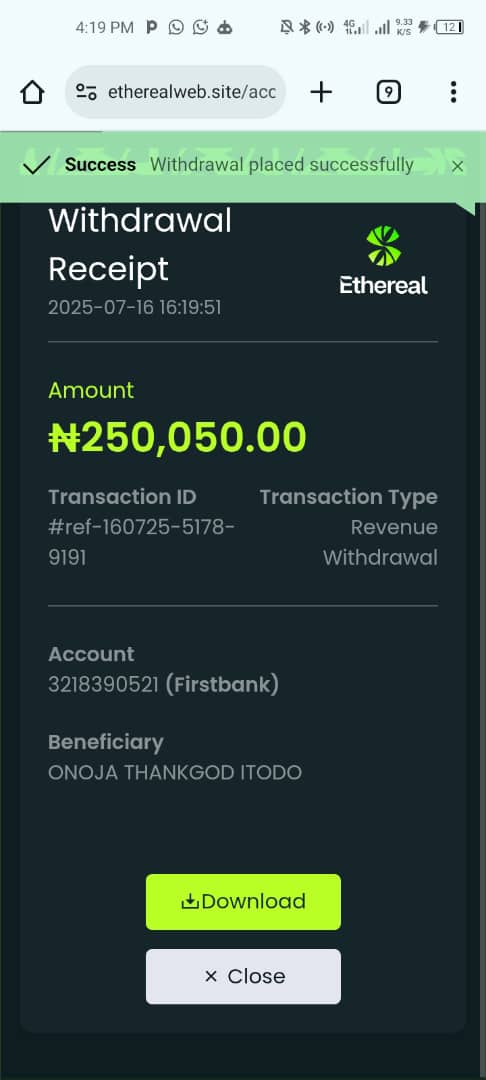The width and height of the screenshot is (486, 1080).
Task: Dismiss the Success notification with X
Action: [x=458, y=166]
